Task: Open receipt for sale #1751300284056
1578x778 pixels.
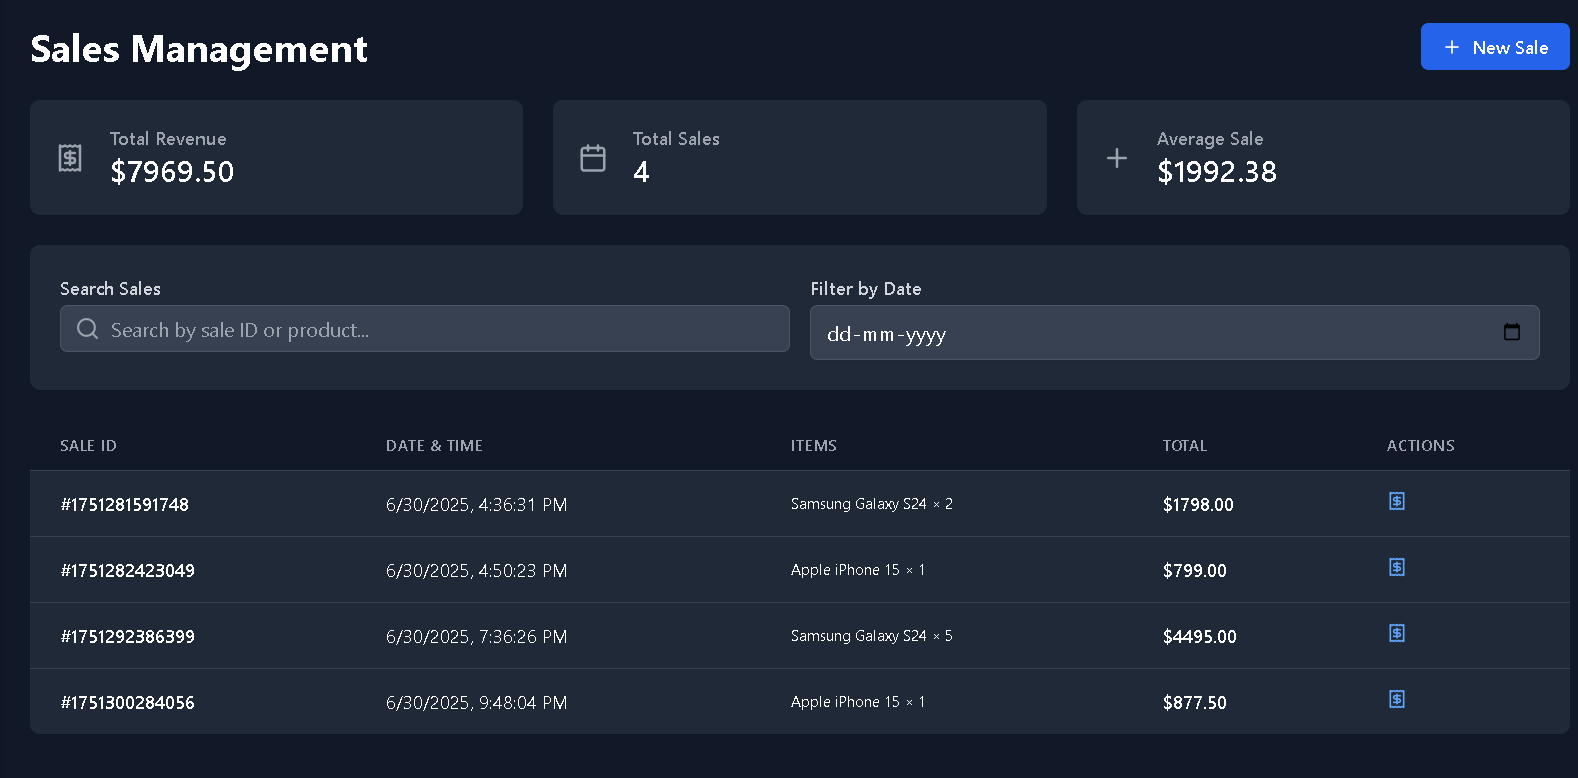Action: (1397, 699)
